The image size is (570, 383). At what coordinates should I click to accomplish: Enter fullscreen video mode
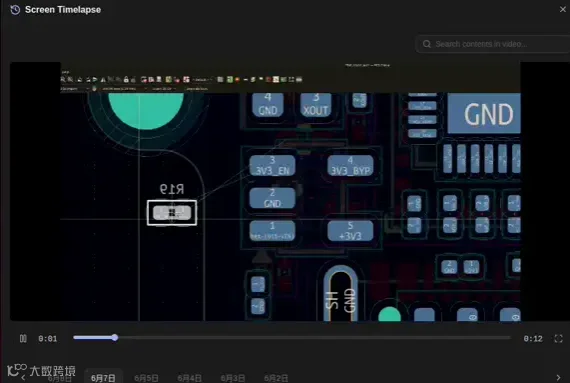pos(558,338)
